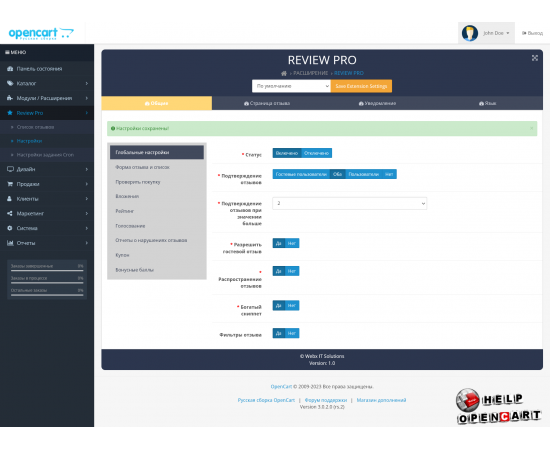Set Статус to Отключено
The height and width of the screenshot is (450, 550).
pos(316,153)
